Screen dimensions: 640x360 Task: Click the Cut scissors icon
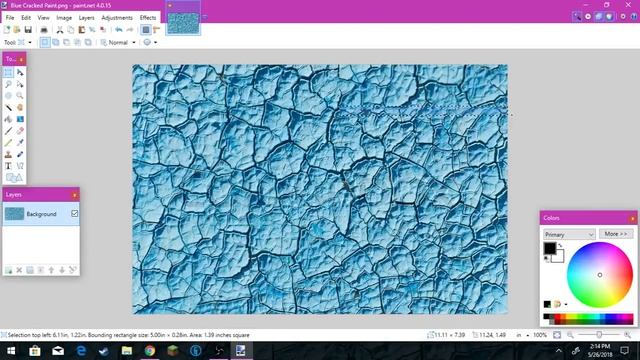(60, 30)
